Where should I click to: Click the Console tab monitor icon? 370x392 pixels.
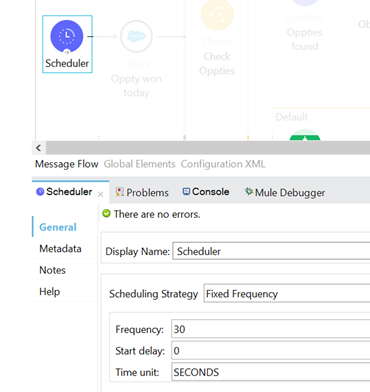(x=186, y=191)
